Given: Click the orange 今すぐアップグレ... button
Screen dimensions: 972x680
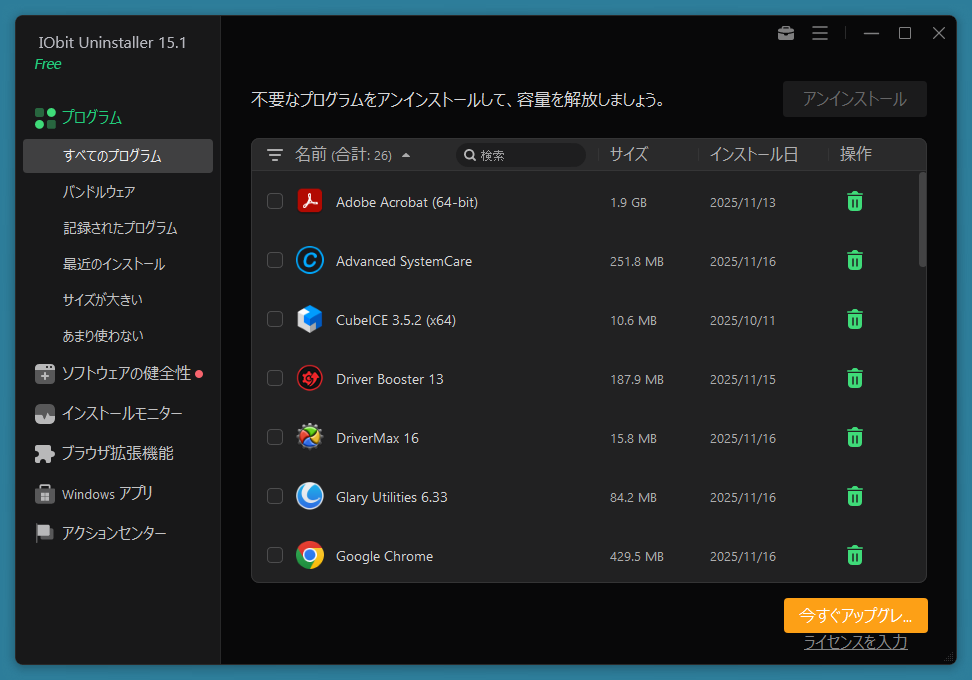Looking at the screenshot, I should [855, 616].
